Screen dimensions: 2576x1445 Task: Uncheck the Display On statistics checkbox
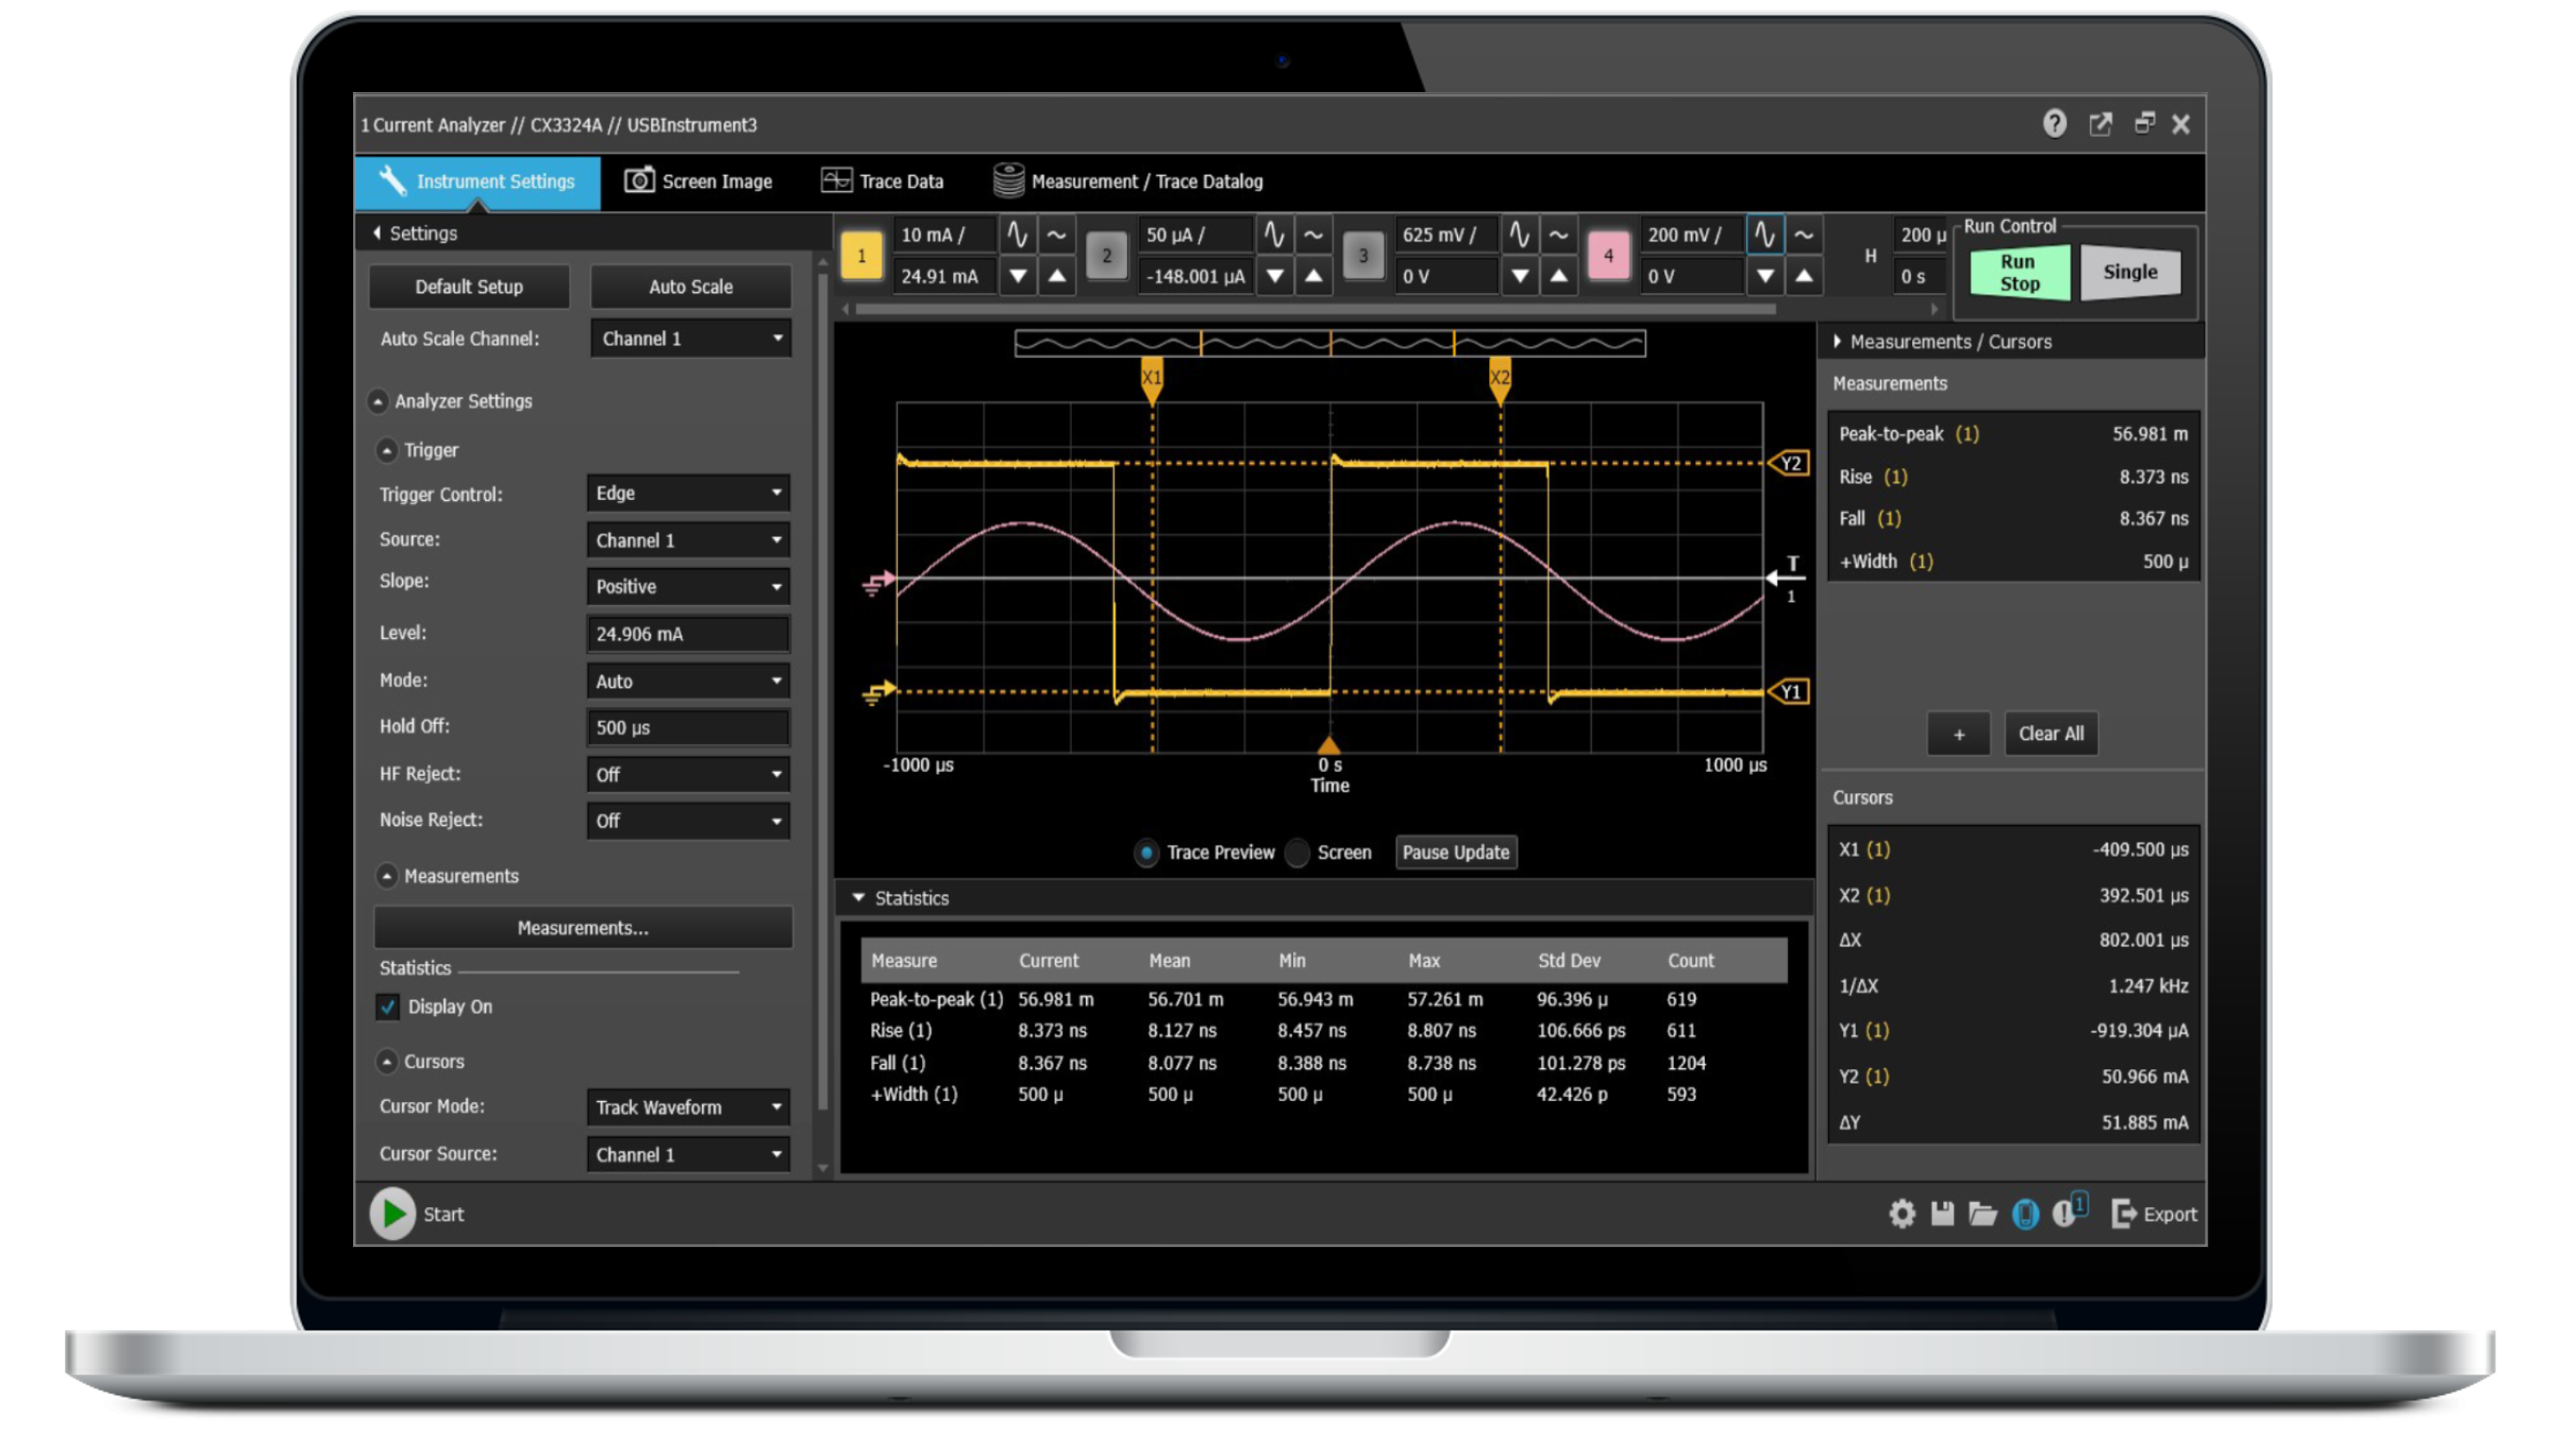[x=388, y=1006]
